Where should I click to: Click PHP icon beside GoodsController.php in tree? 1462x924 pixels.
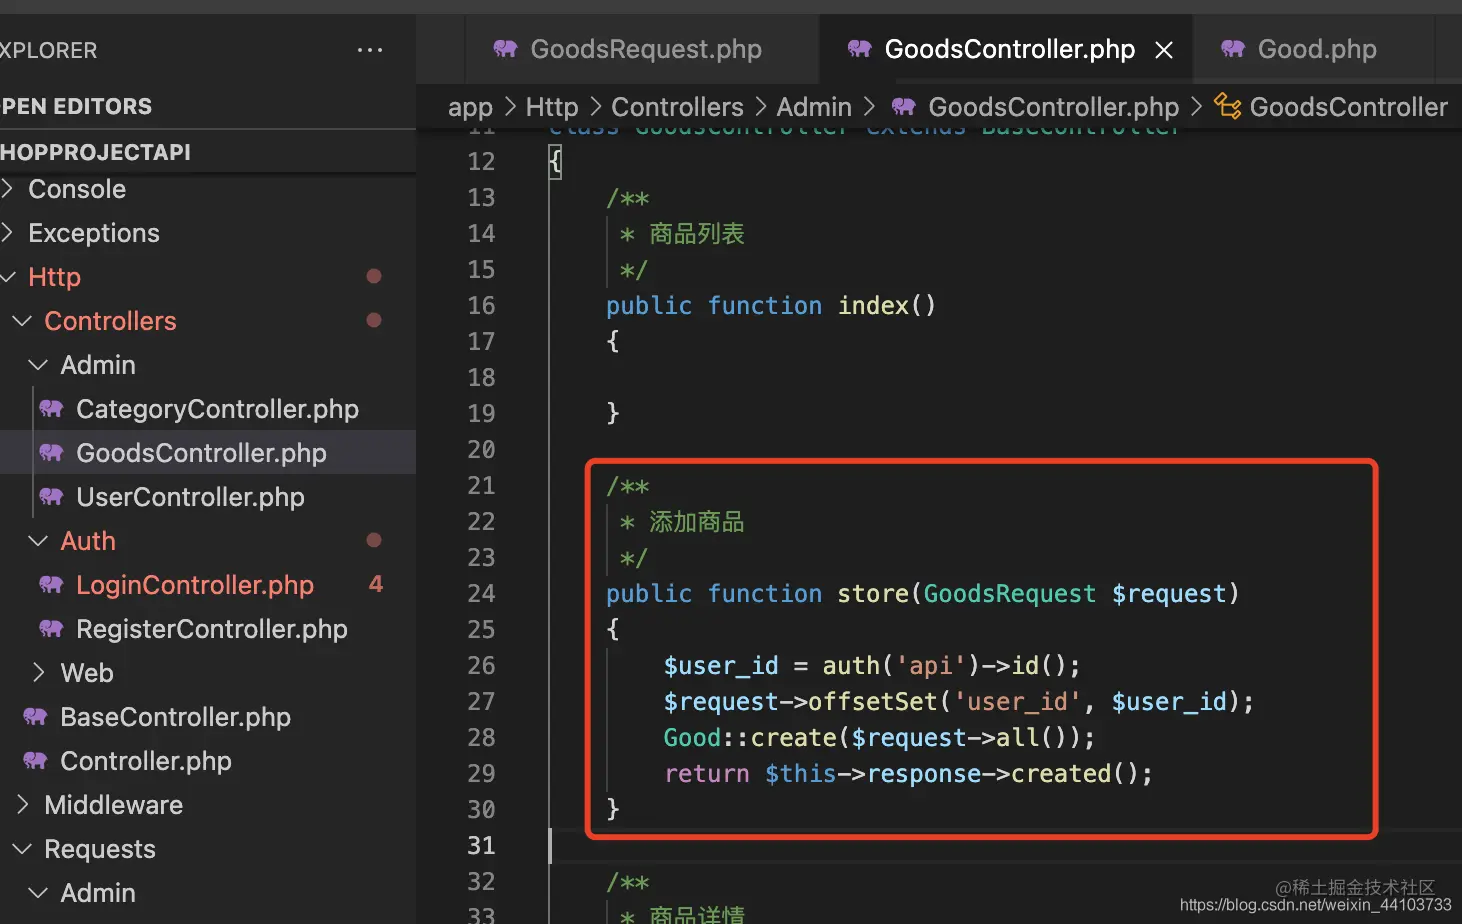point(51,453)
